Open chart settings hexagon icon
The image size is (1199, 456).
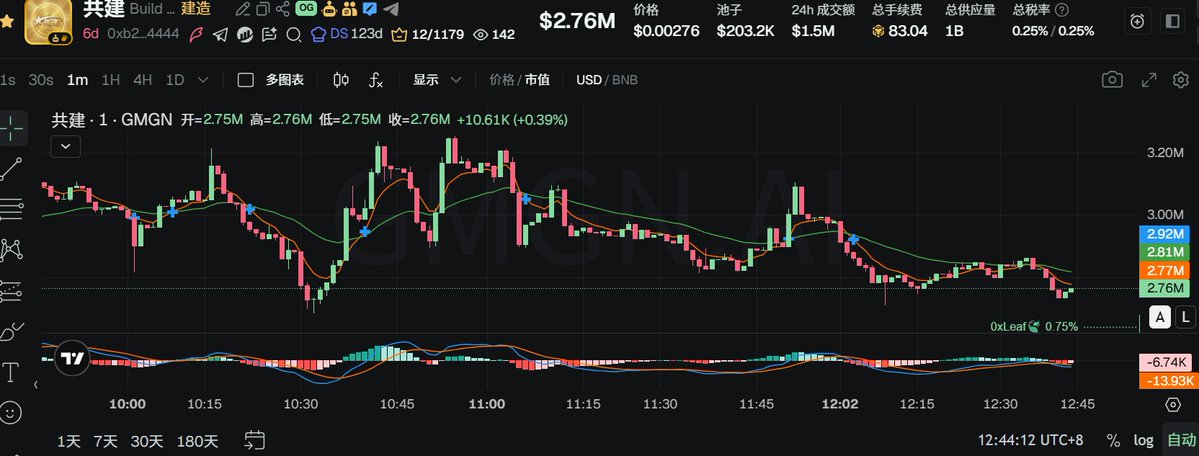1181,80
